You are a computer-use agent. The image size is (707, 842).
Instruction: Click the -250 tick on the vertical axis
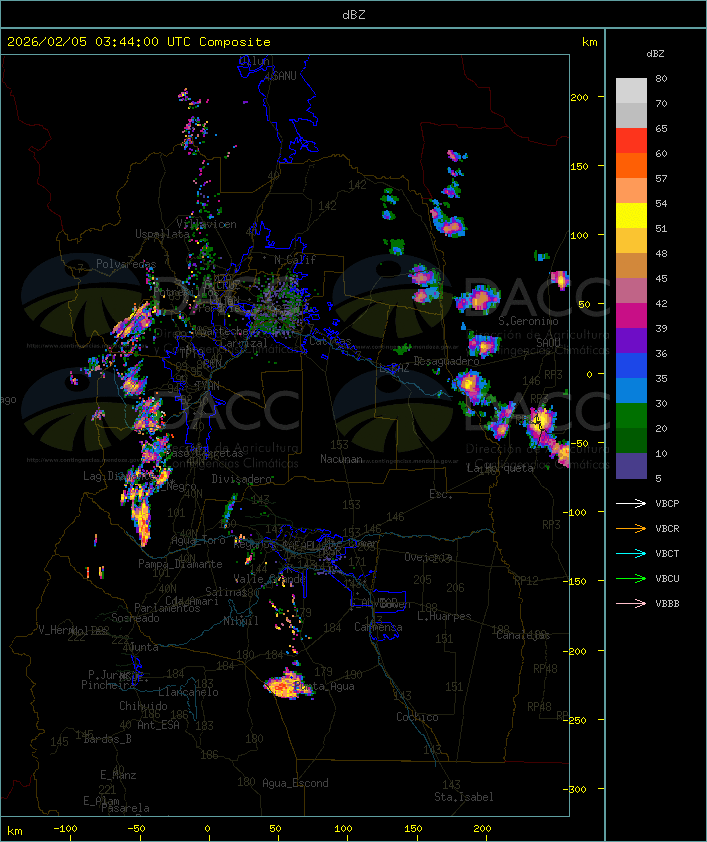click(x=575, y=720)
